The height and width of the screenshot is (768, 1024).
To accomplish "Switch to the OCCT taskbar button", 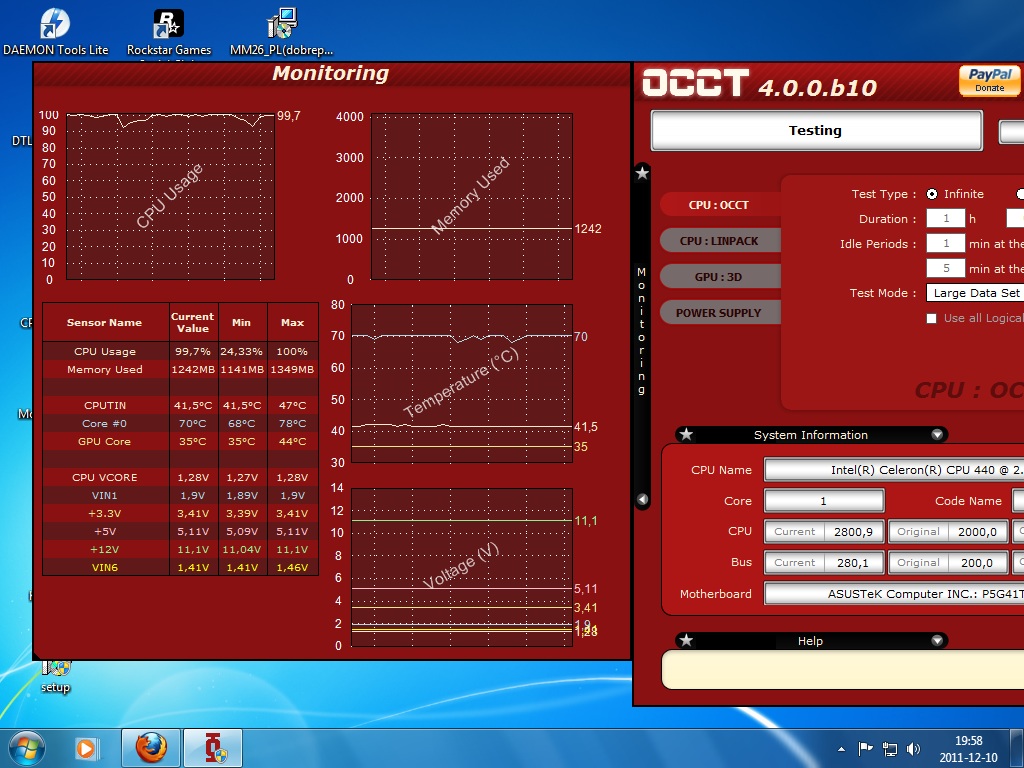I will click(x=213, y=748).
